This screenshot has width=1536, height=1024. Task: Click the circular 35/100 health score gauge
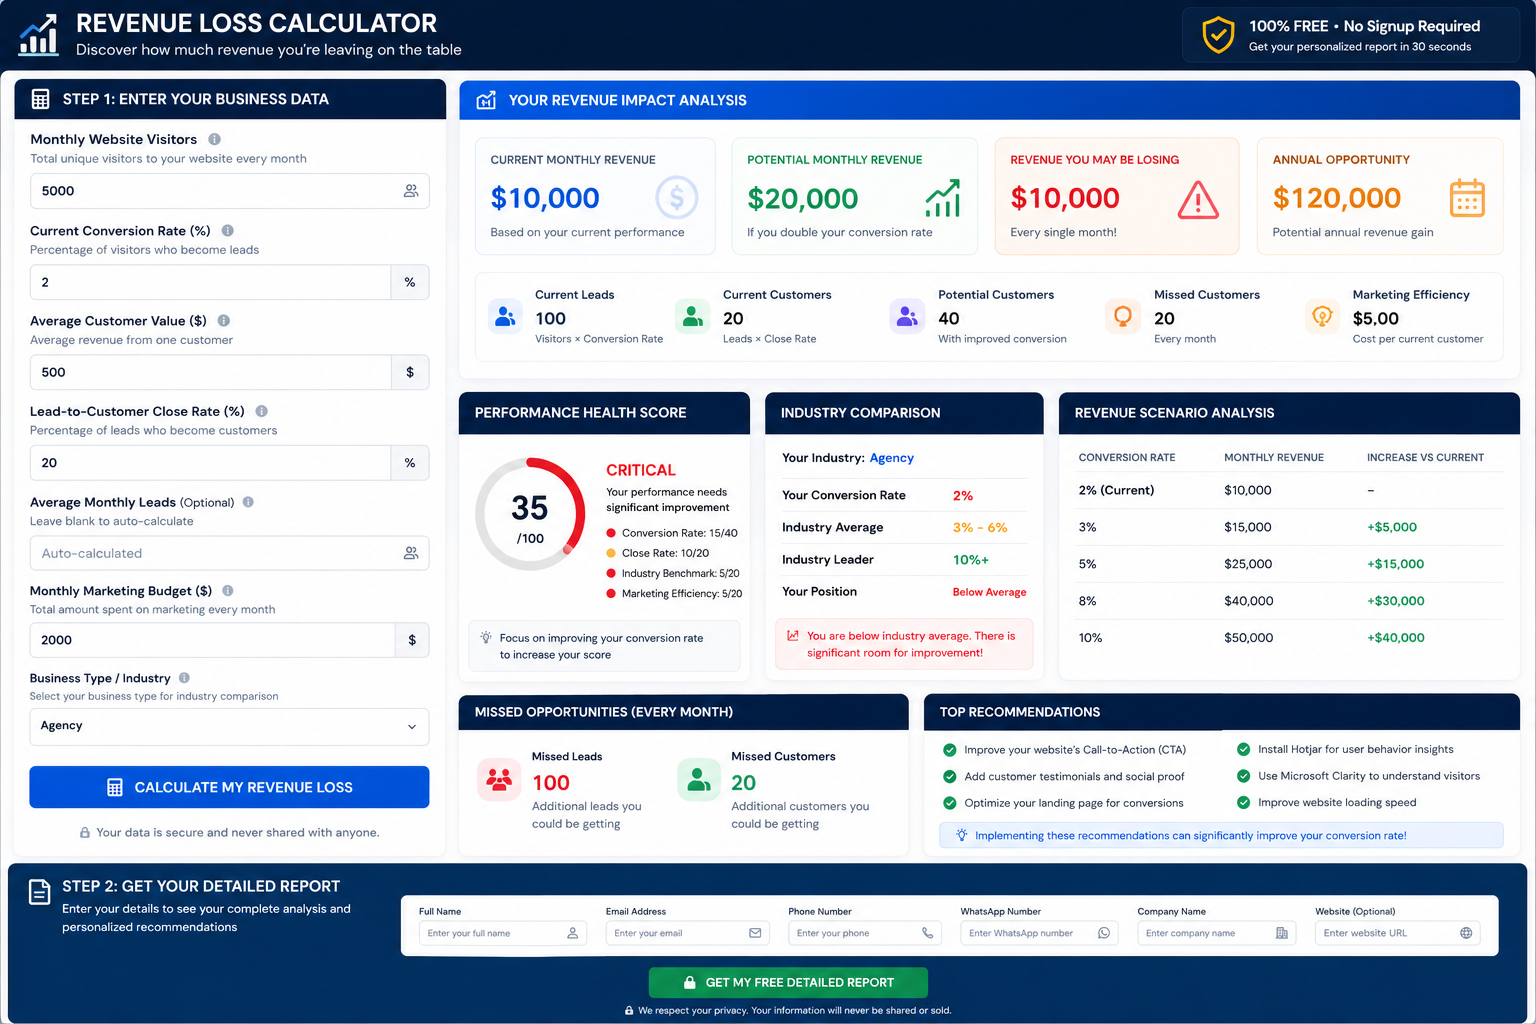[x=530, y=514]
